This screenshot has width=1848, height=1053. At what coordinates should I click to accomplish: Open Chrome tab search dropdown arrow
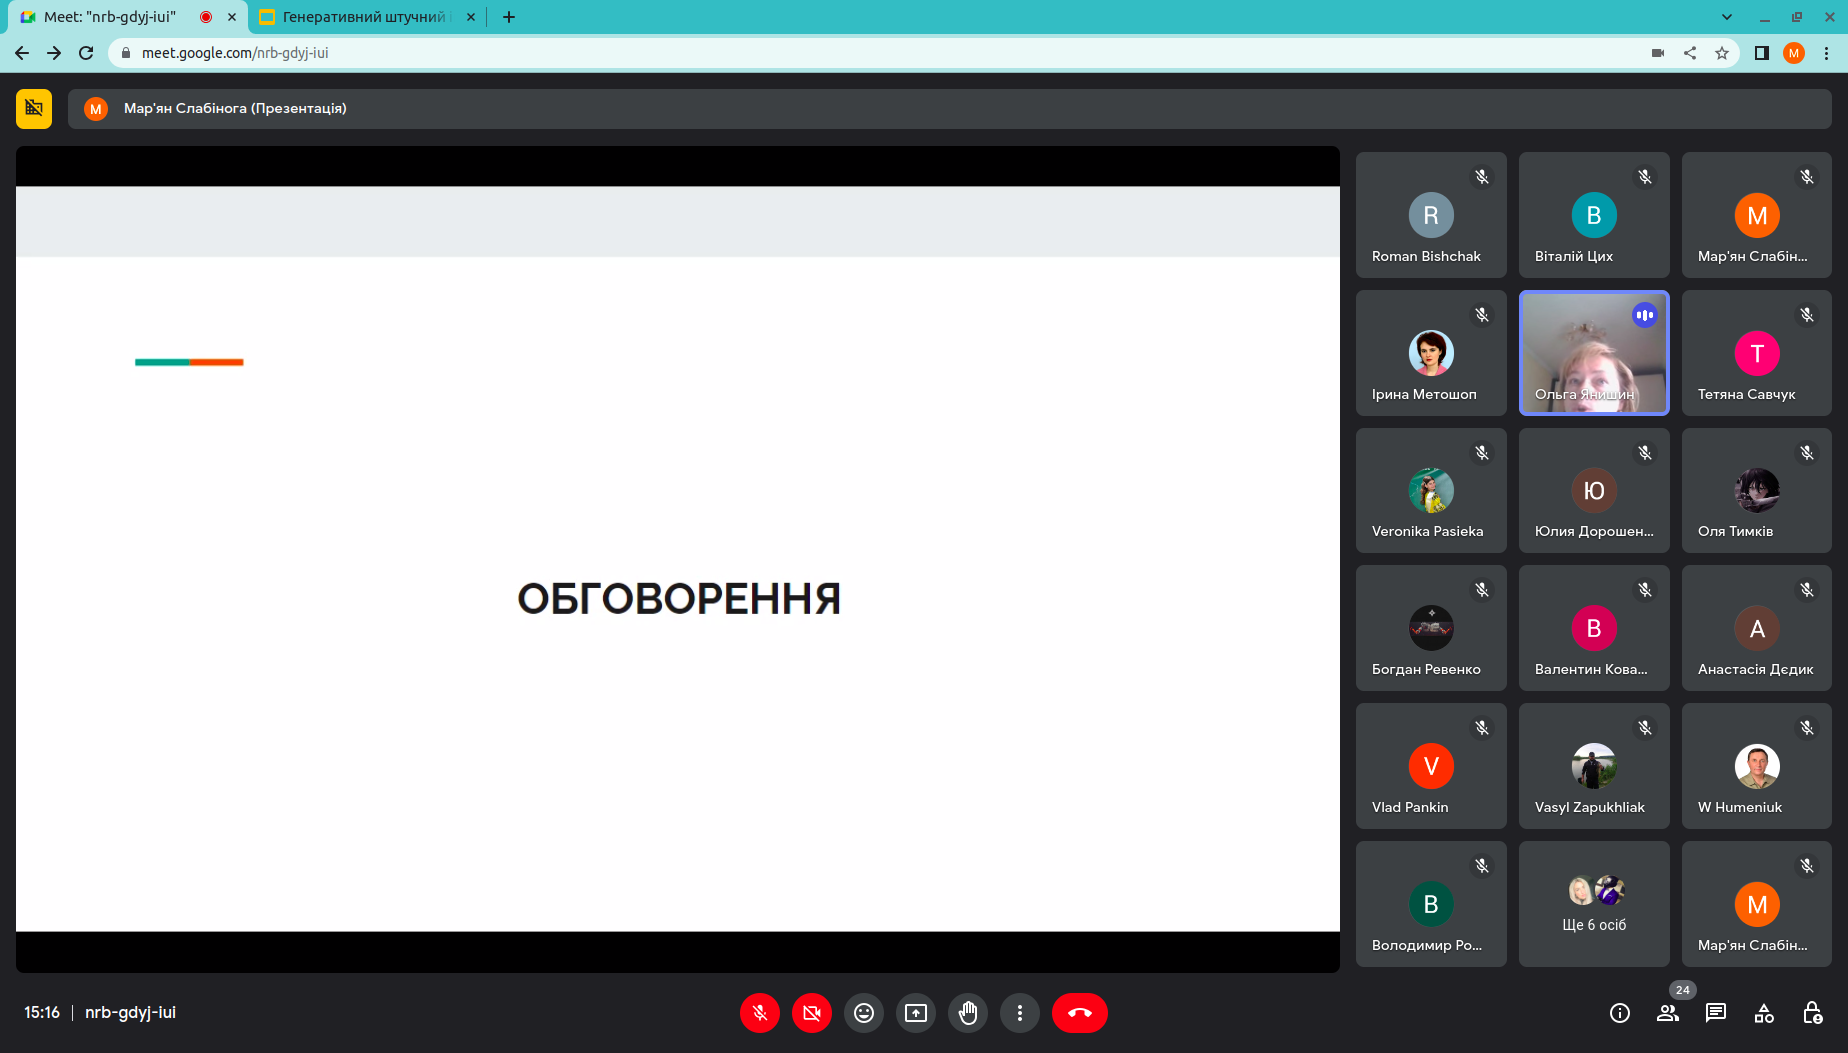click(1726, 17)
